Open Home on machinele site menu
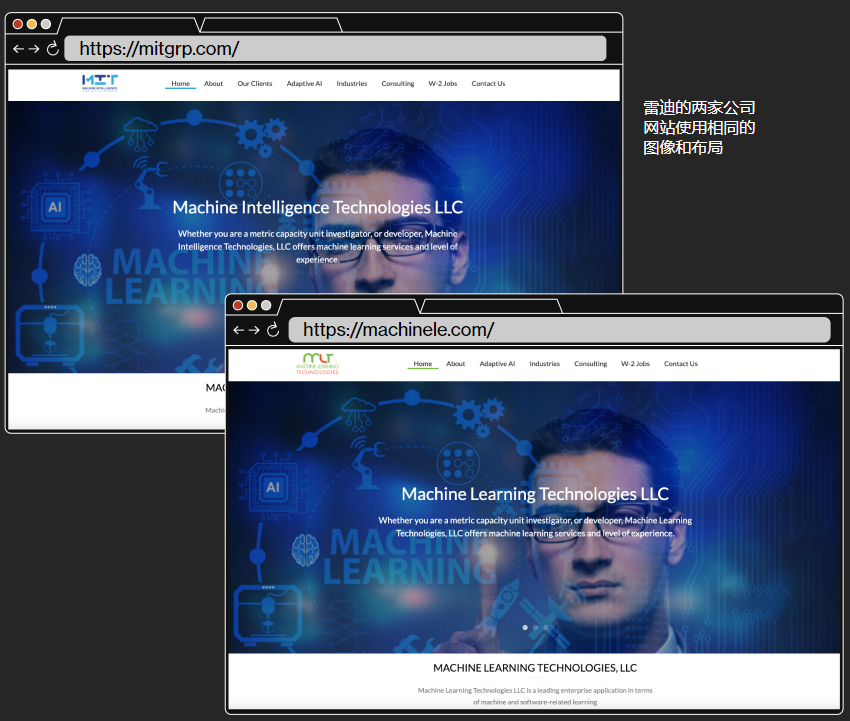850x721 pixels. pos(423,364)
